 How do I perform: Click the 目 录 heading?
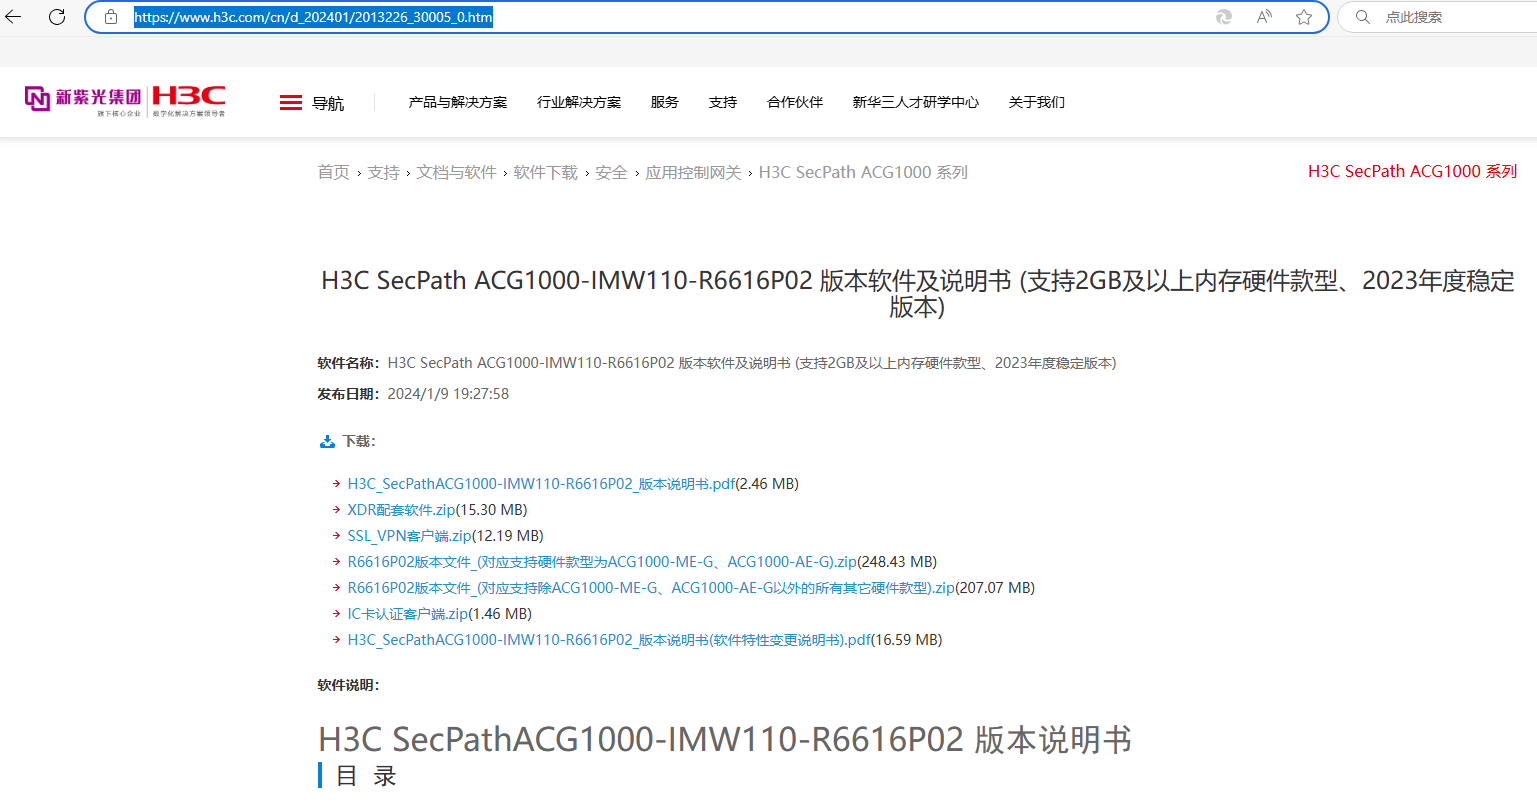click(366, 775)
